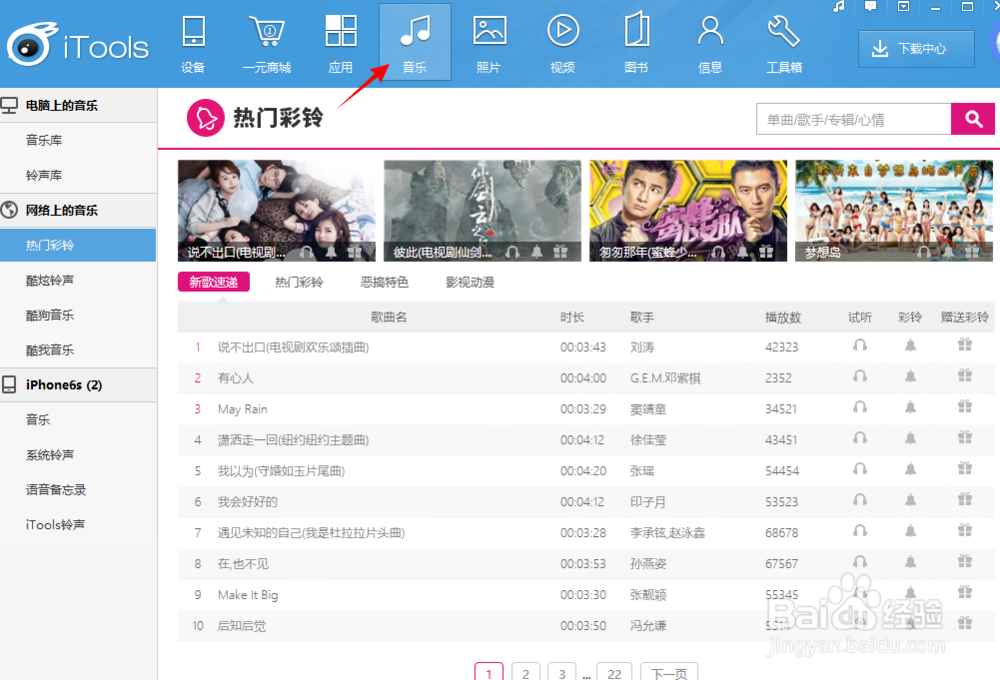Select singer 孙燕姿 cell
Image resolution: width=1000 pixels, height=680 pixels.
pyautogui.click(x=648, y=564)
